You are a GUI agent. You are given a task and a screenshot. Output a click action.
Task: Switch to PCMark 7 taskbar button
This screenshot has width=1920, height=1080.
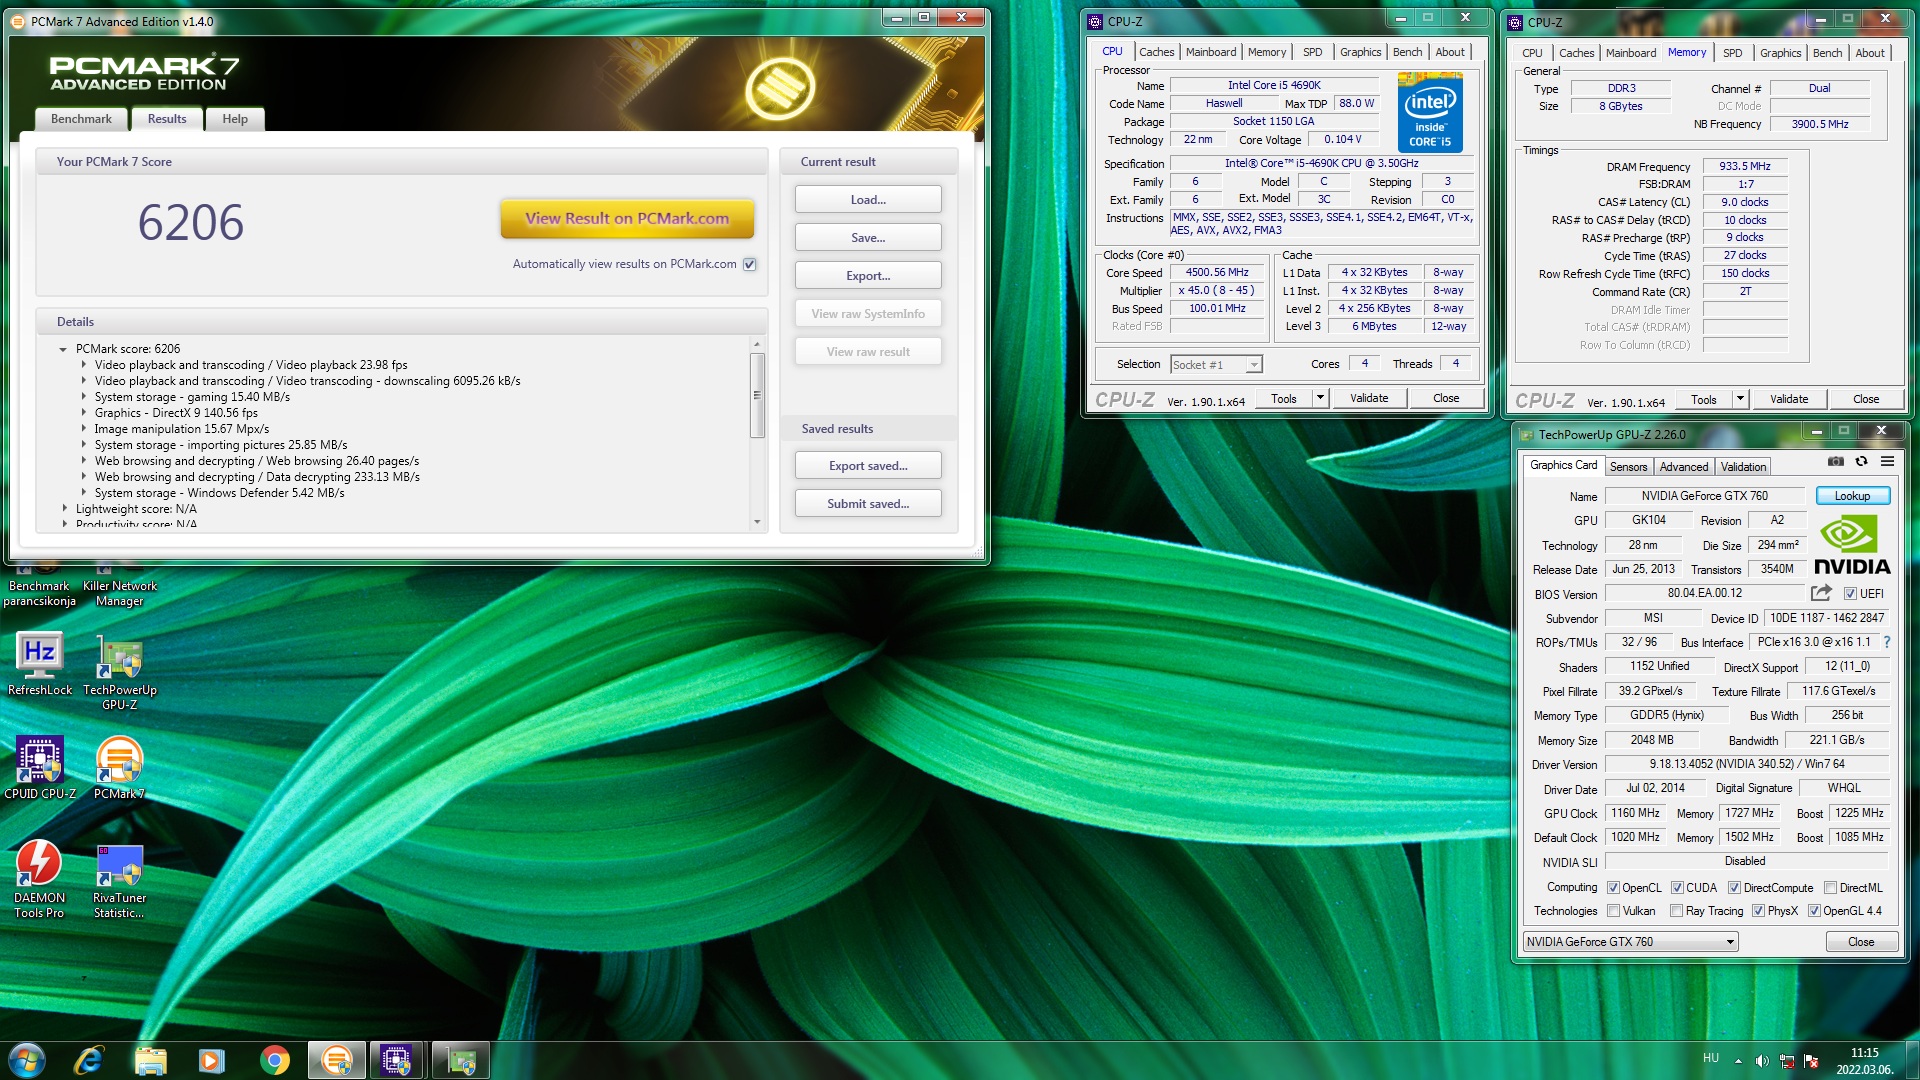coord(337,1060)
